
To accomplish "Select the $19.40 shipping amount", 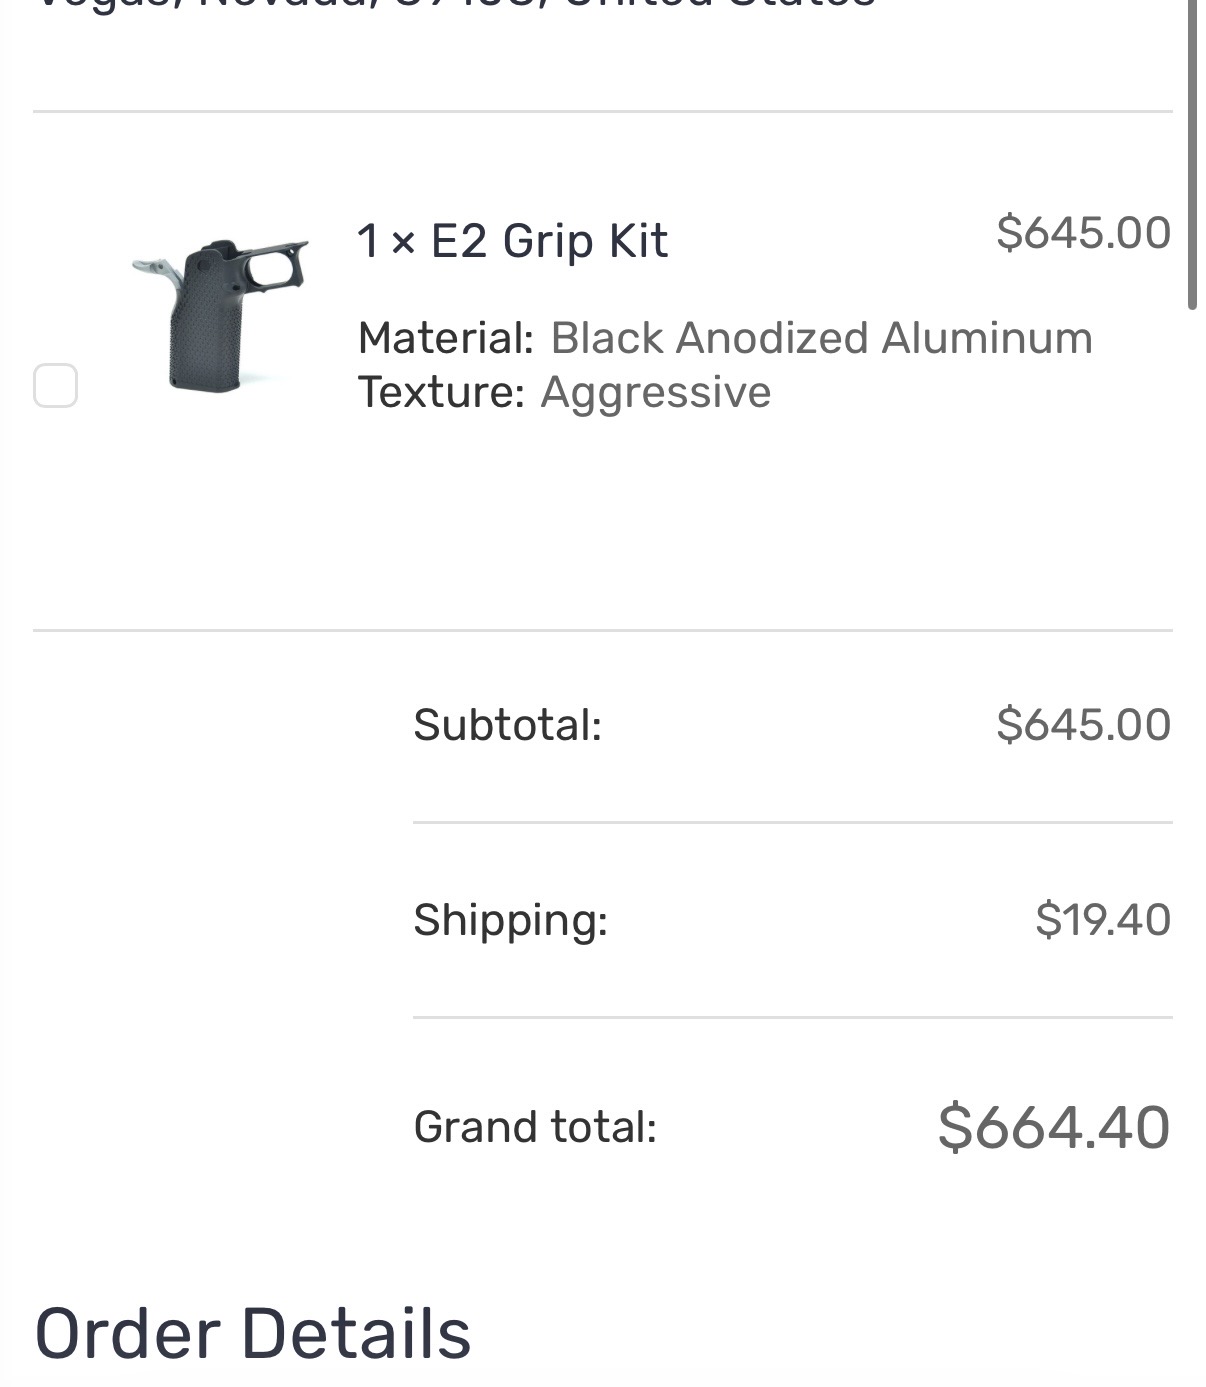I will pyautogui.click(x=1103, y=920).
